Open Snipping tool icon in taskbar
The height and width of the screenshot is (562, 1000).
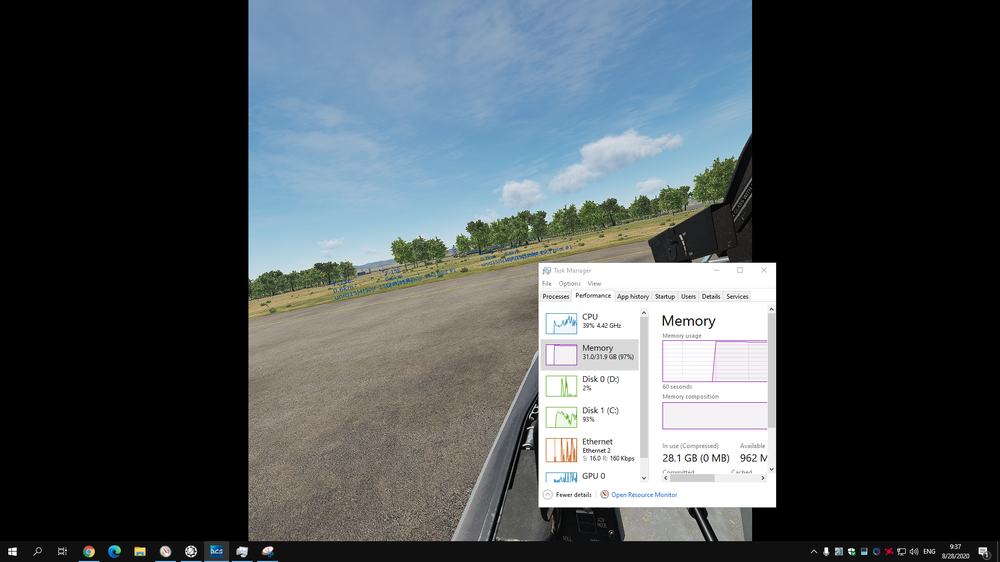[268, 551]
